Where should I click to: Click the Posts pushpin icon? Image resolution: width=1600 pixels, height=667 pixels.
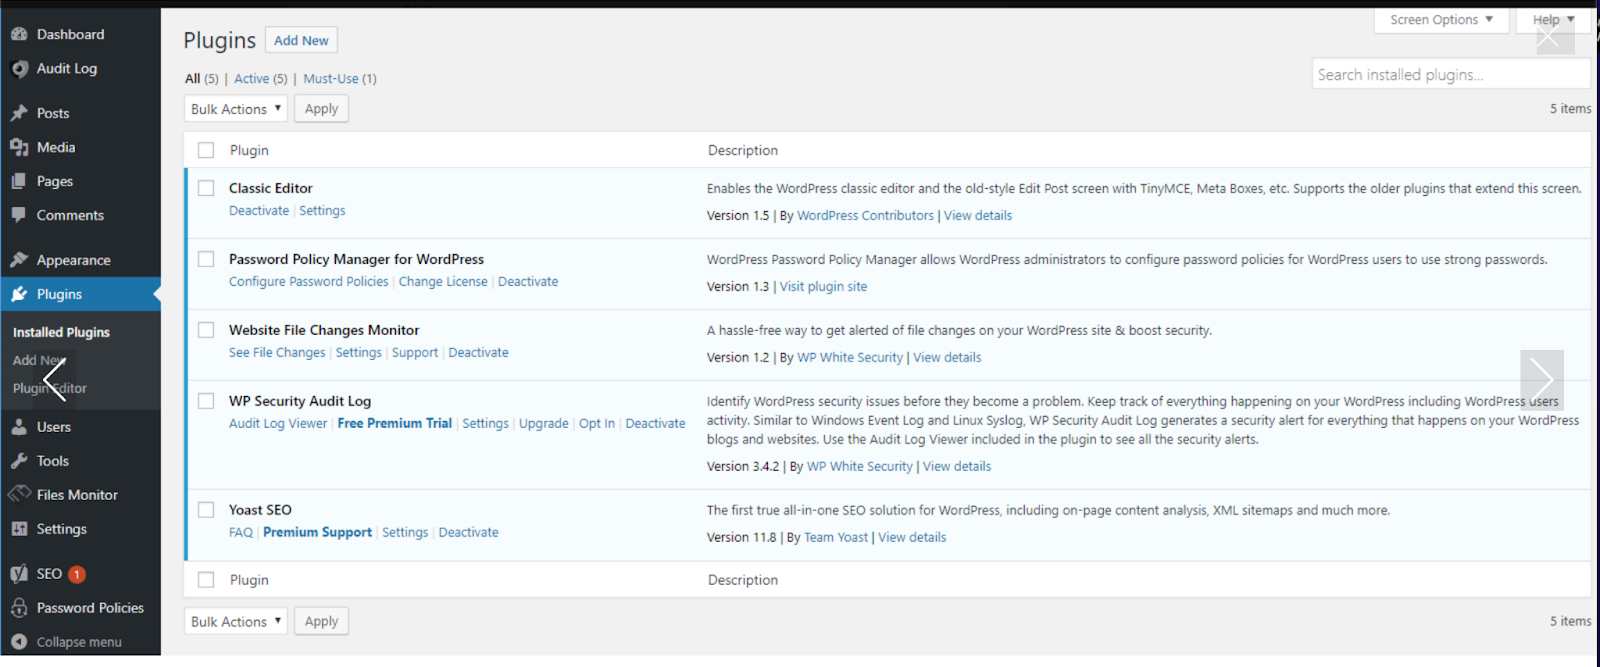tap(19, 113)
